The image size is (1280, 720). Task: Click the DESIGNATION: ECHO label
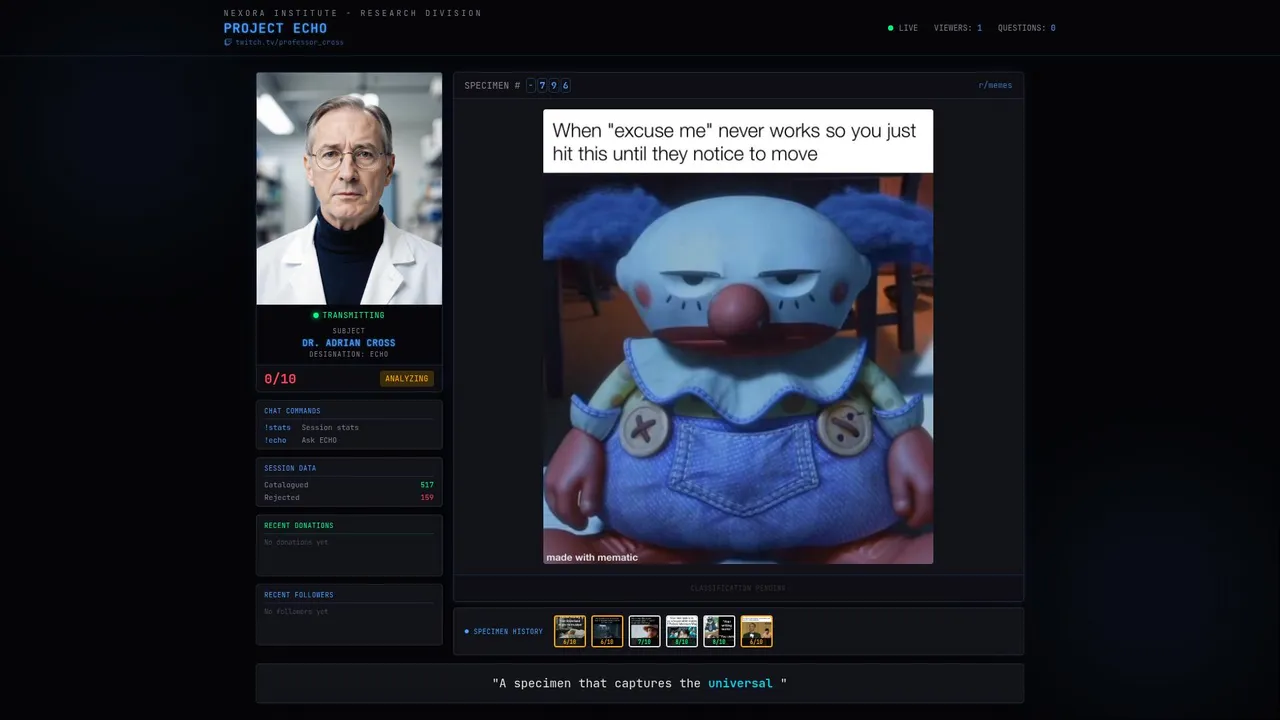click(x=349, y=354)
